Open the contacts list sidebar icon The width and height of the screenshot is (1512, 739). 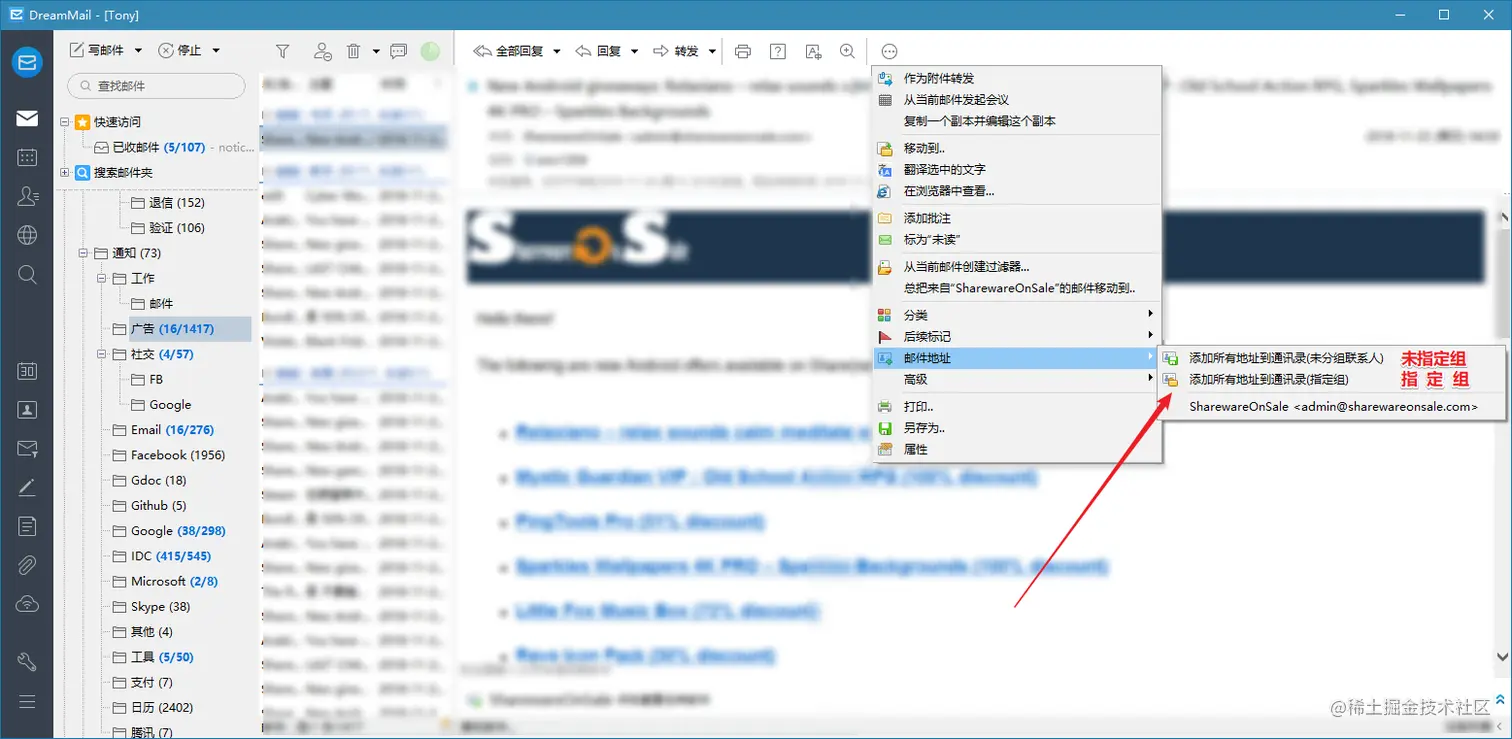click(27, 197)
